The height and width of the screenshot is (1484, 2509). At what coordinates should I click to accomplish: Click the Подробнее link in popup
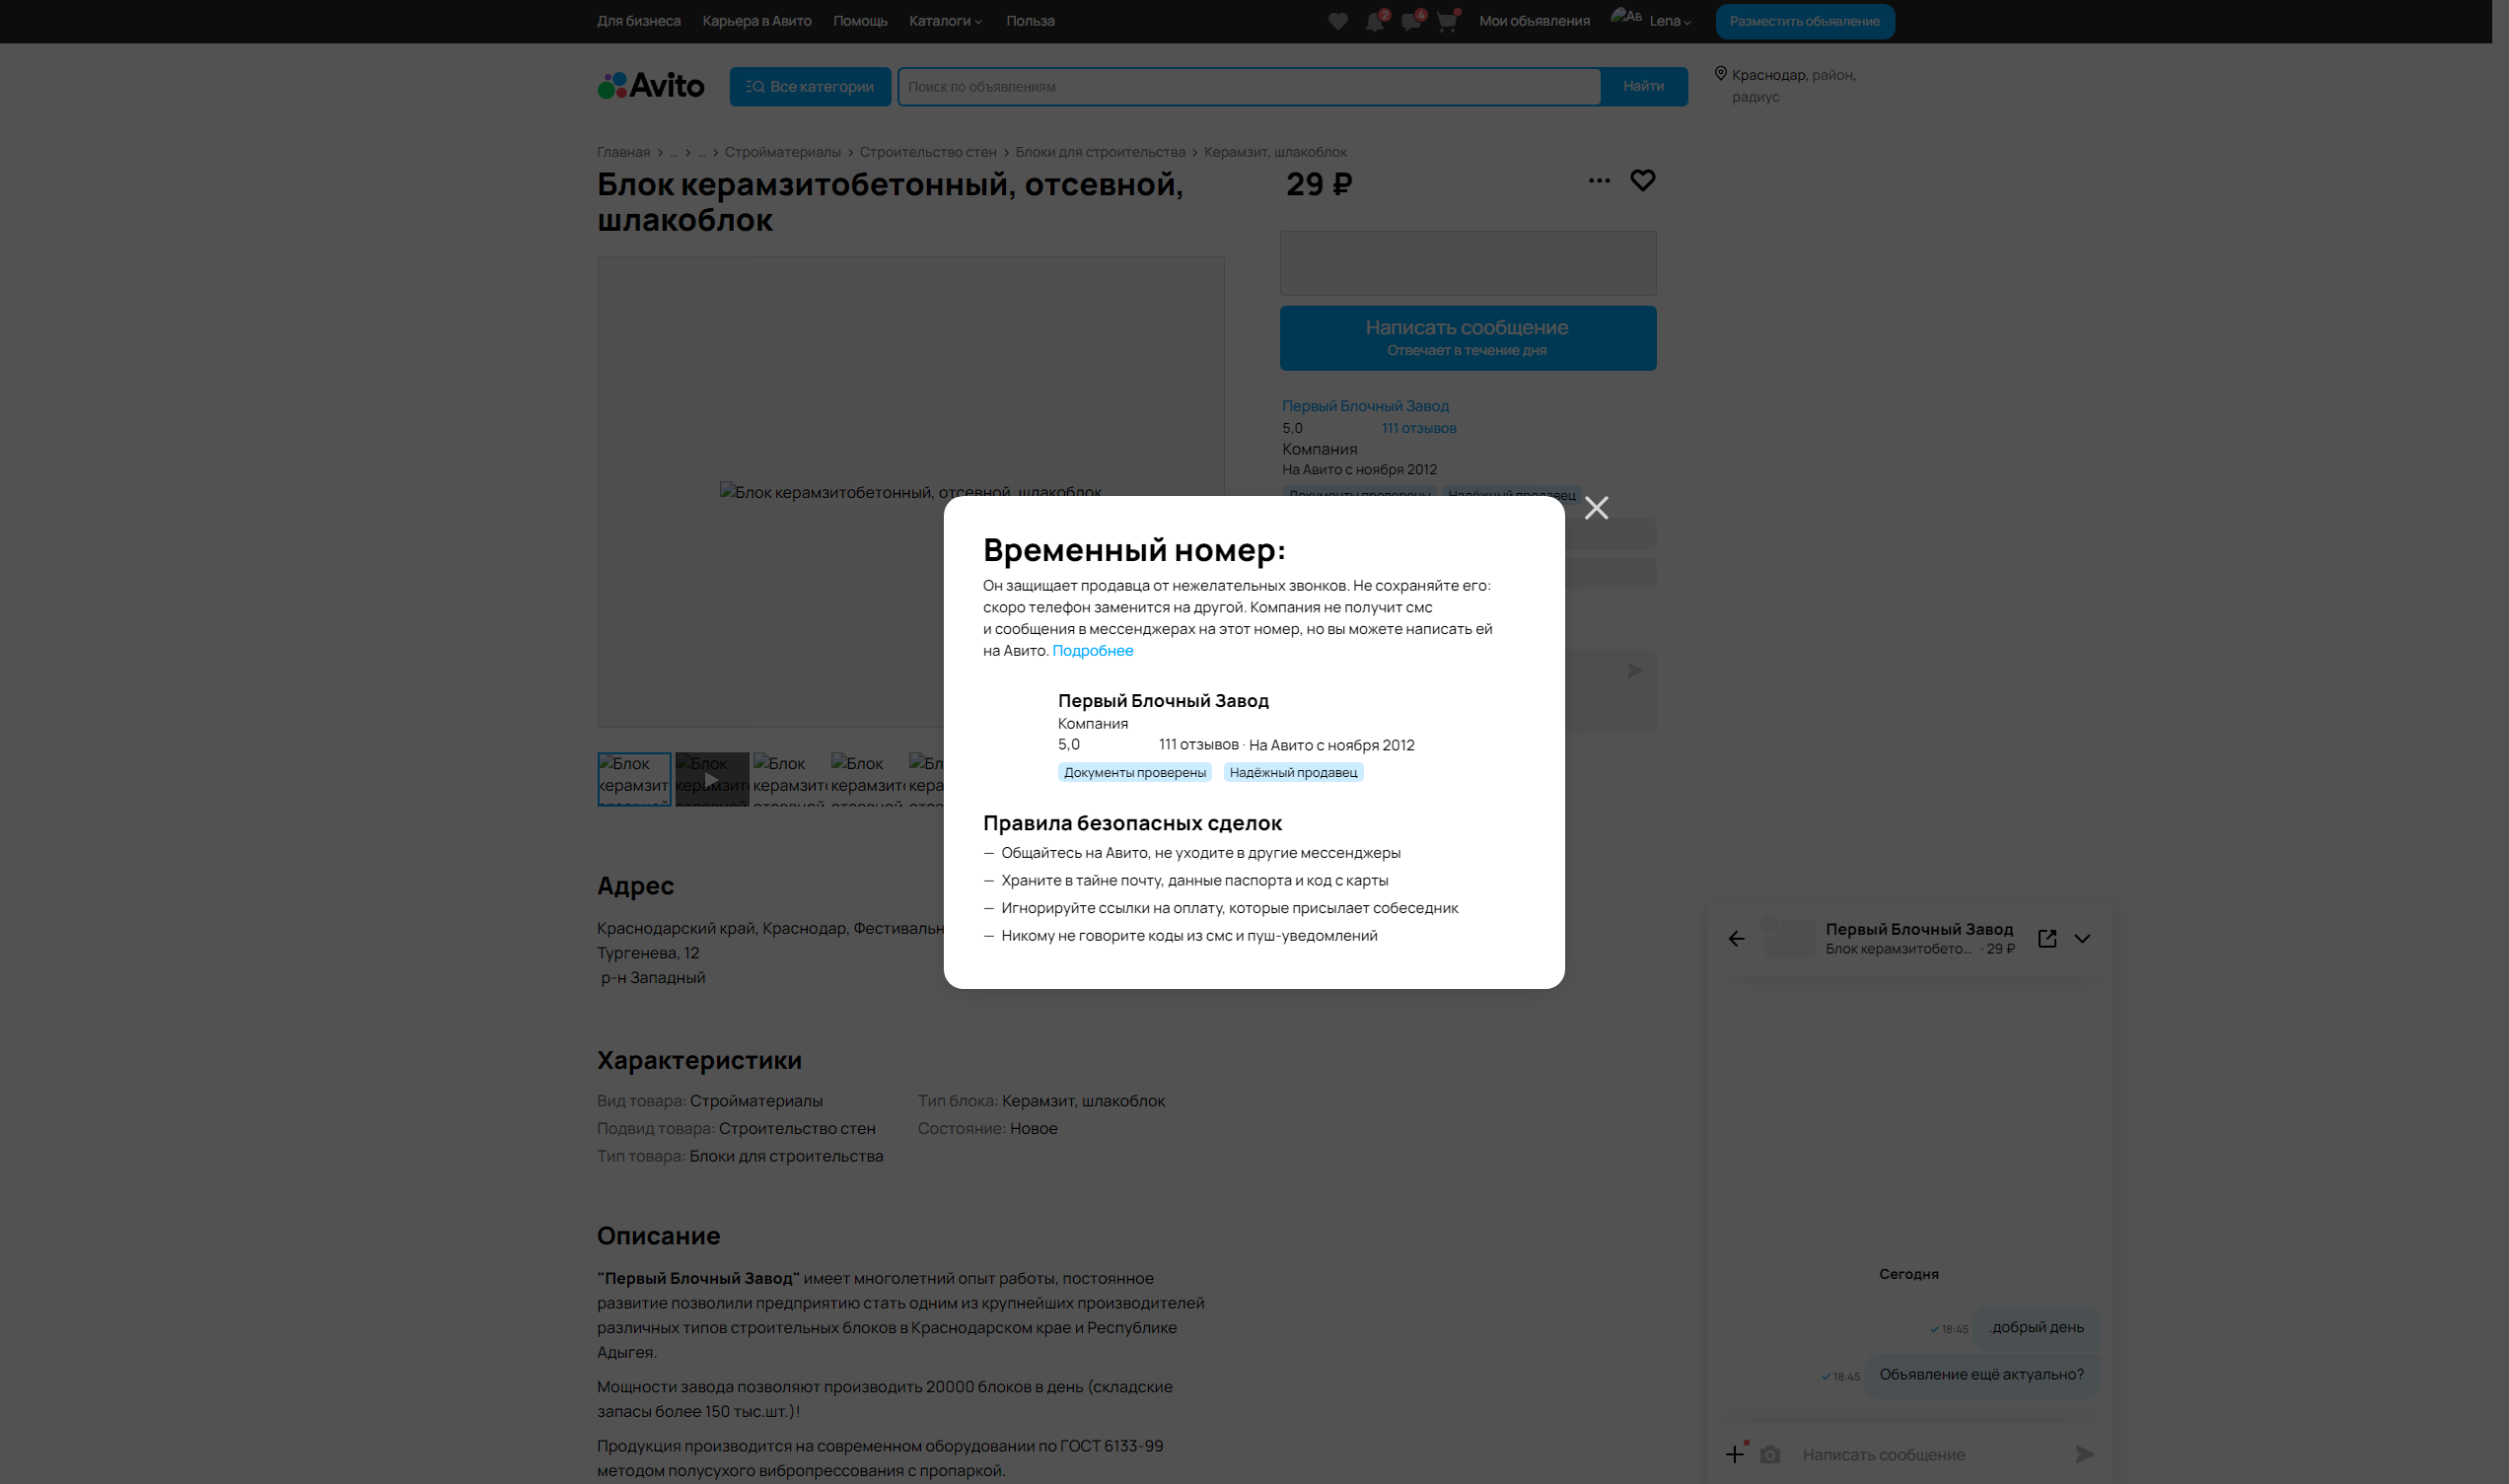tap(1092, 651)
